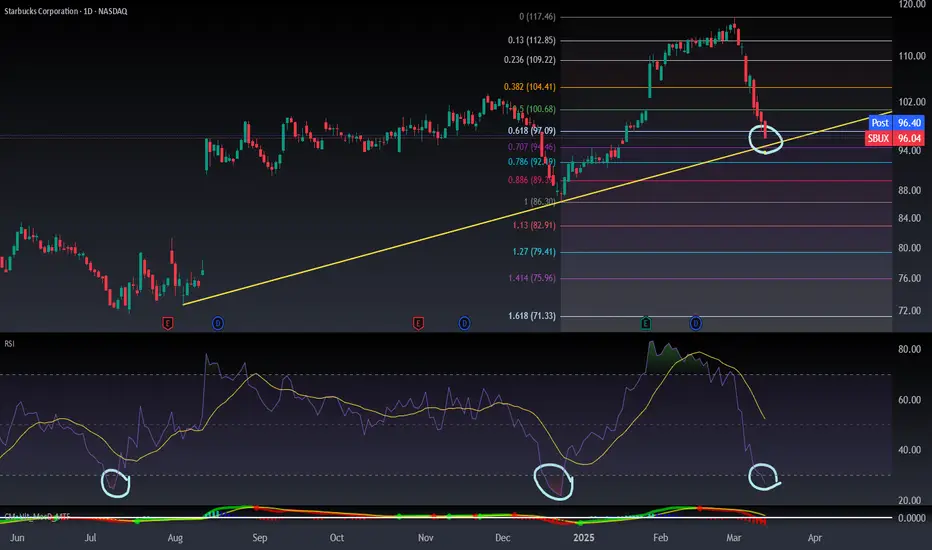Click 102.00 on the price scale
Viewport: 932px width, 550px height.
[x=912, y=102]
